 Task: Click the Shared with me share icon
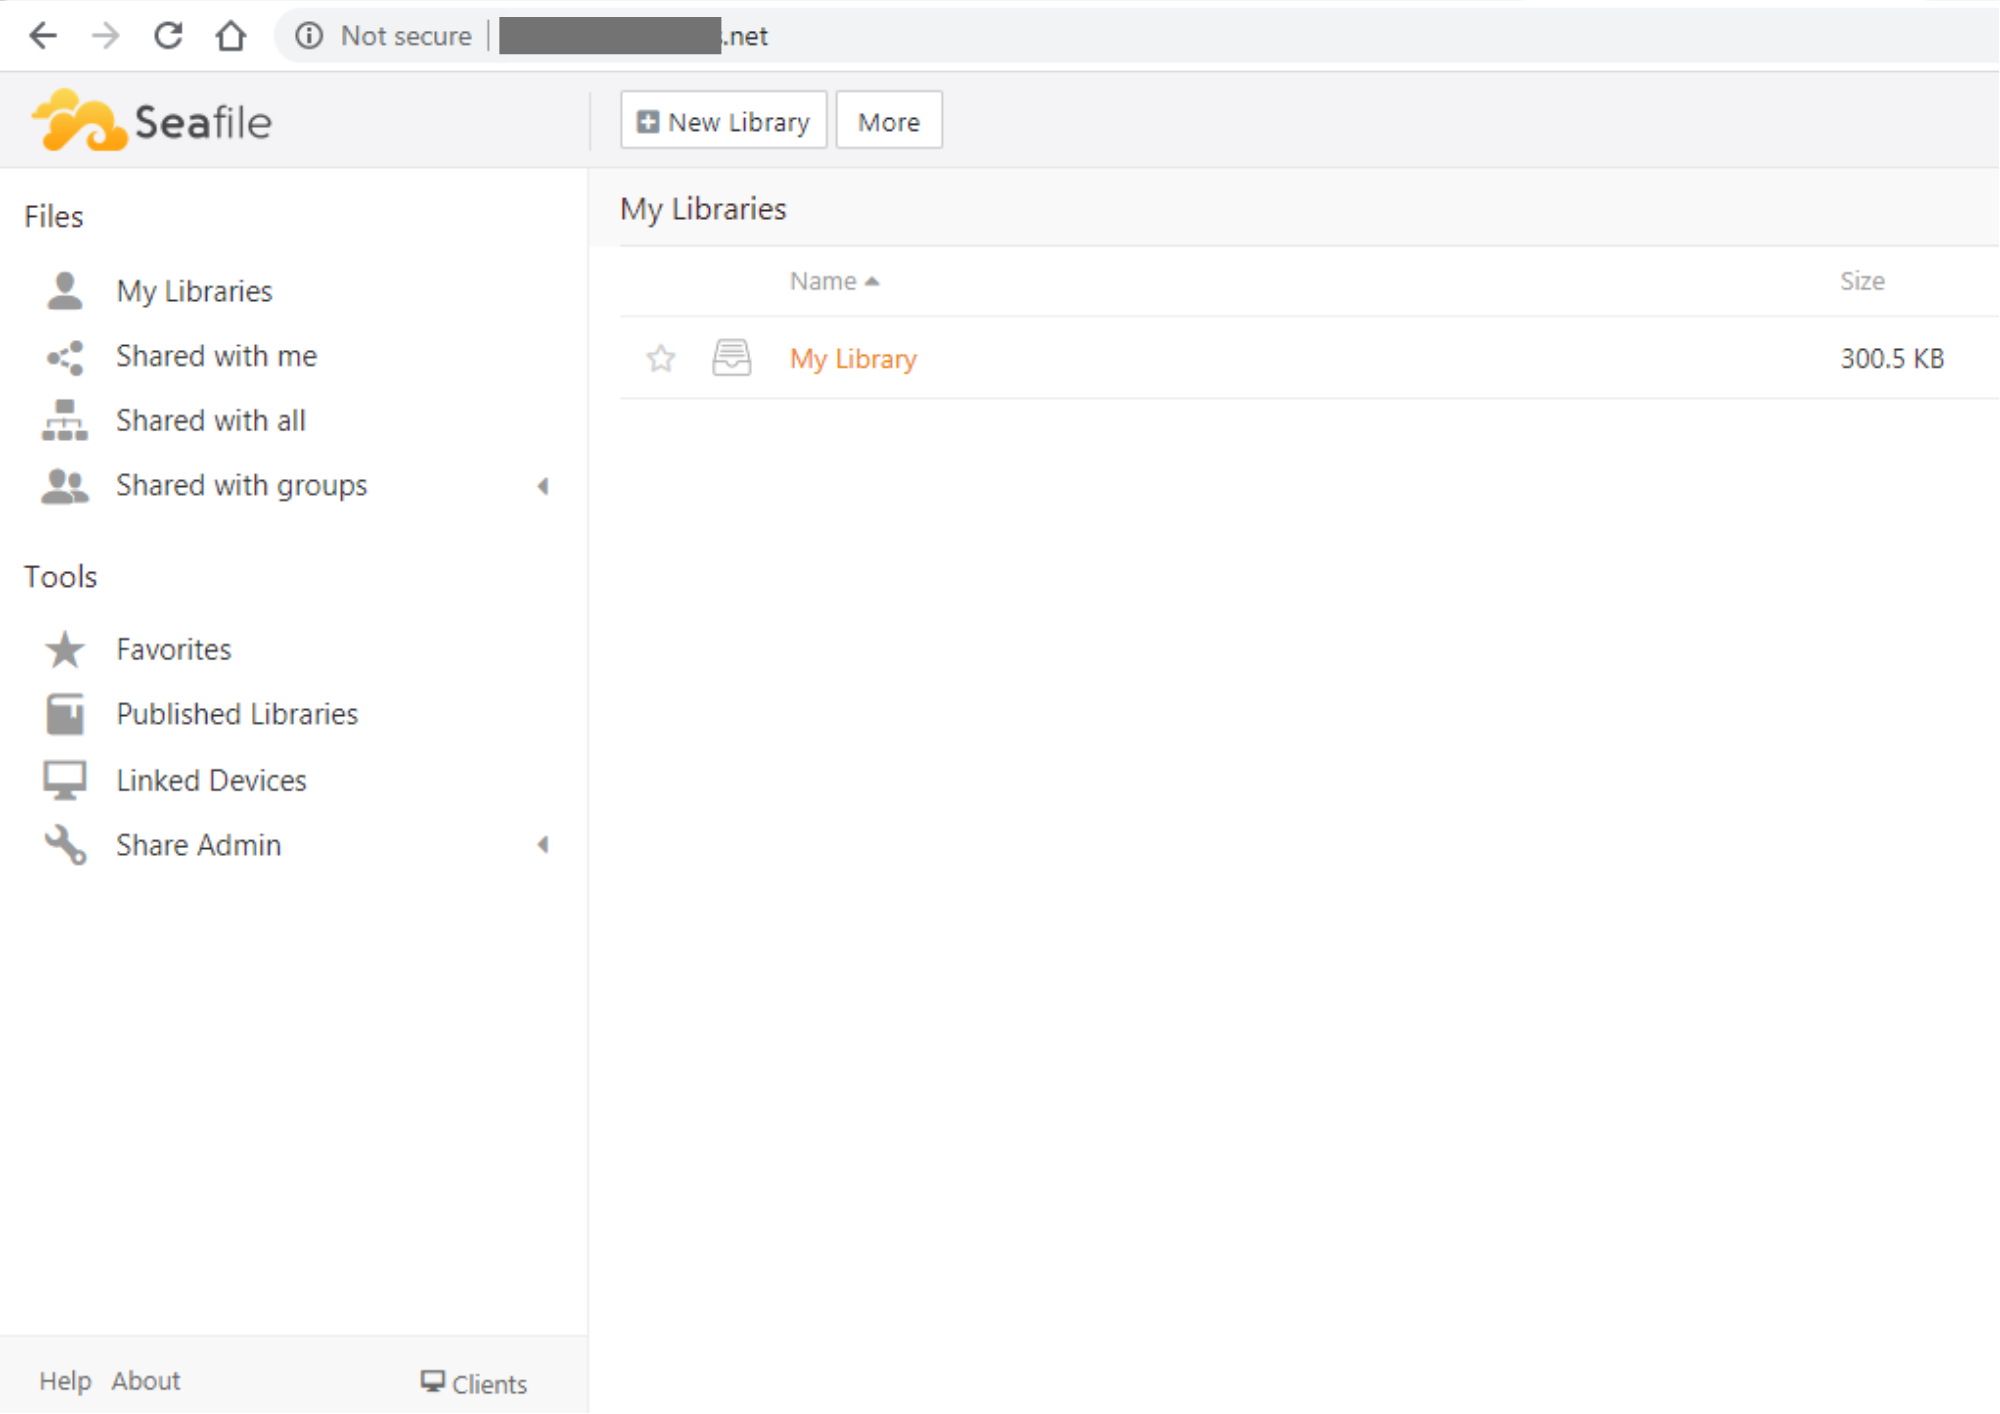point(65,357)
